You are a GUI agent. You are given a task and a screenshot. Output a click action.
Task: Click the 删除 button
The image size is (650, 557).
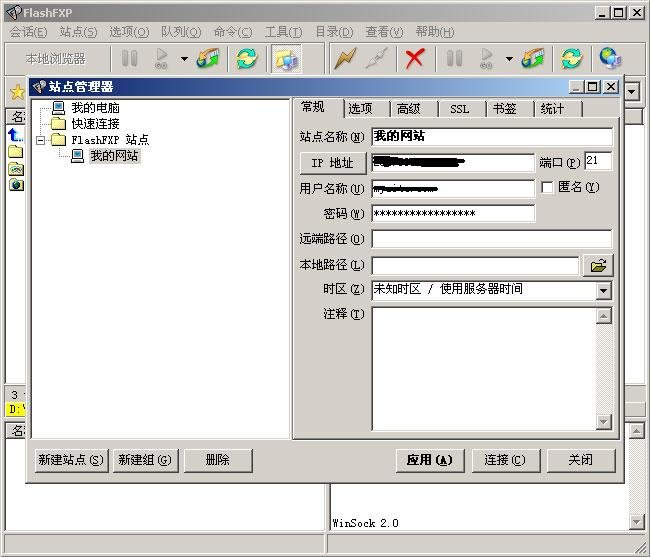[x=218, y=460]
